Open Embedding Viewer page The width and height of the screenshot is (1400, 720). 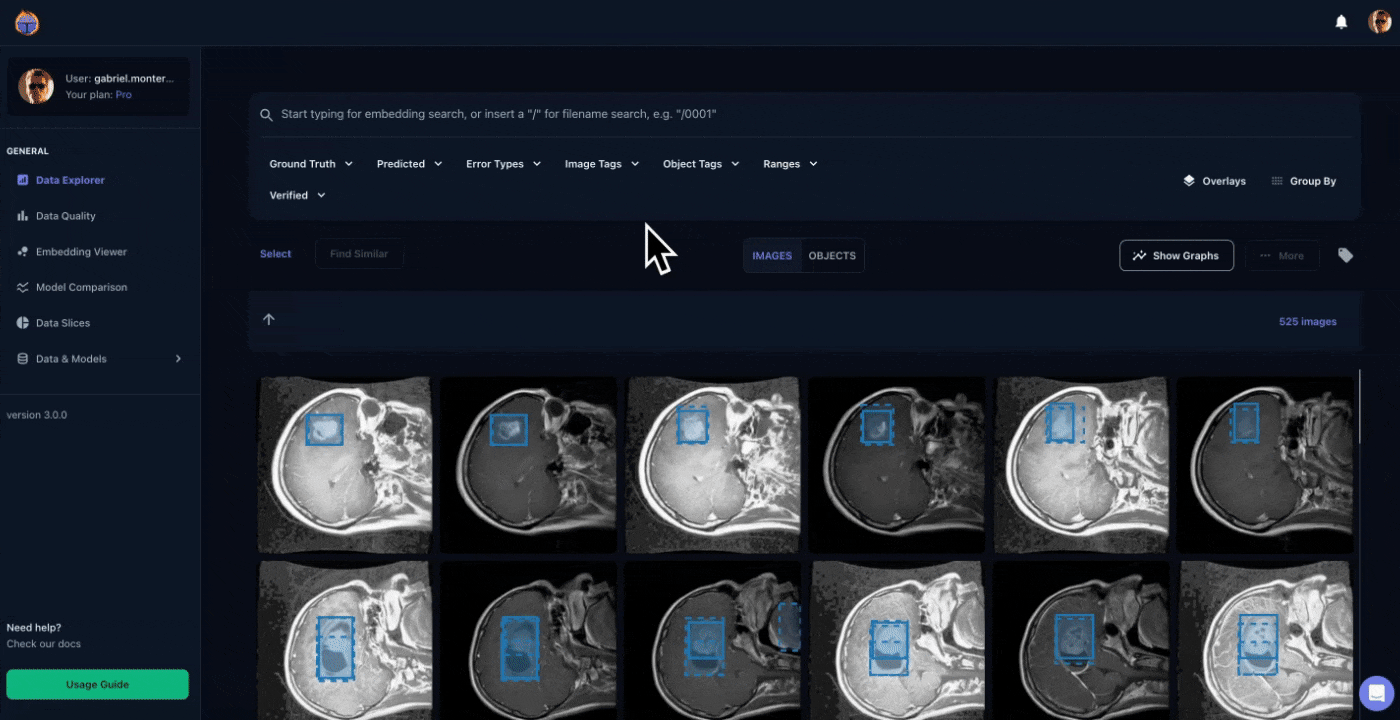81,252
